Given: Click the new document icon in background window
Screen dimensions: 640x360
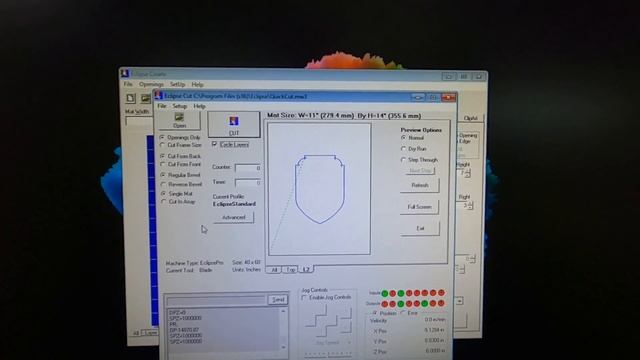Looking at the screenshot, I should tap(131, 98).
